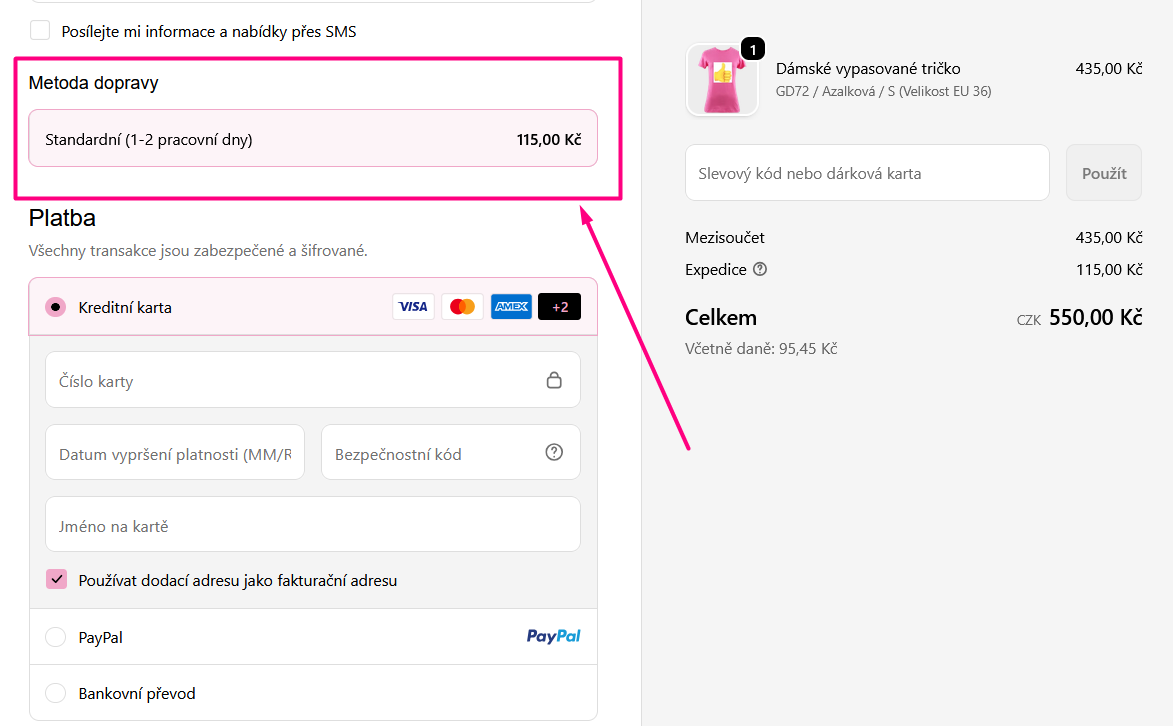Expand the +2 more card types badge

(x=559, y=307)
